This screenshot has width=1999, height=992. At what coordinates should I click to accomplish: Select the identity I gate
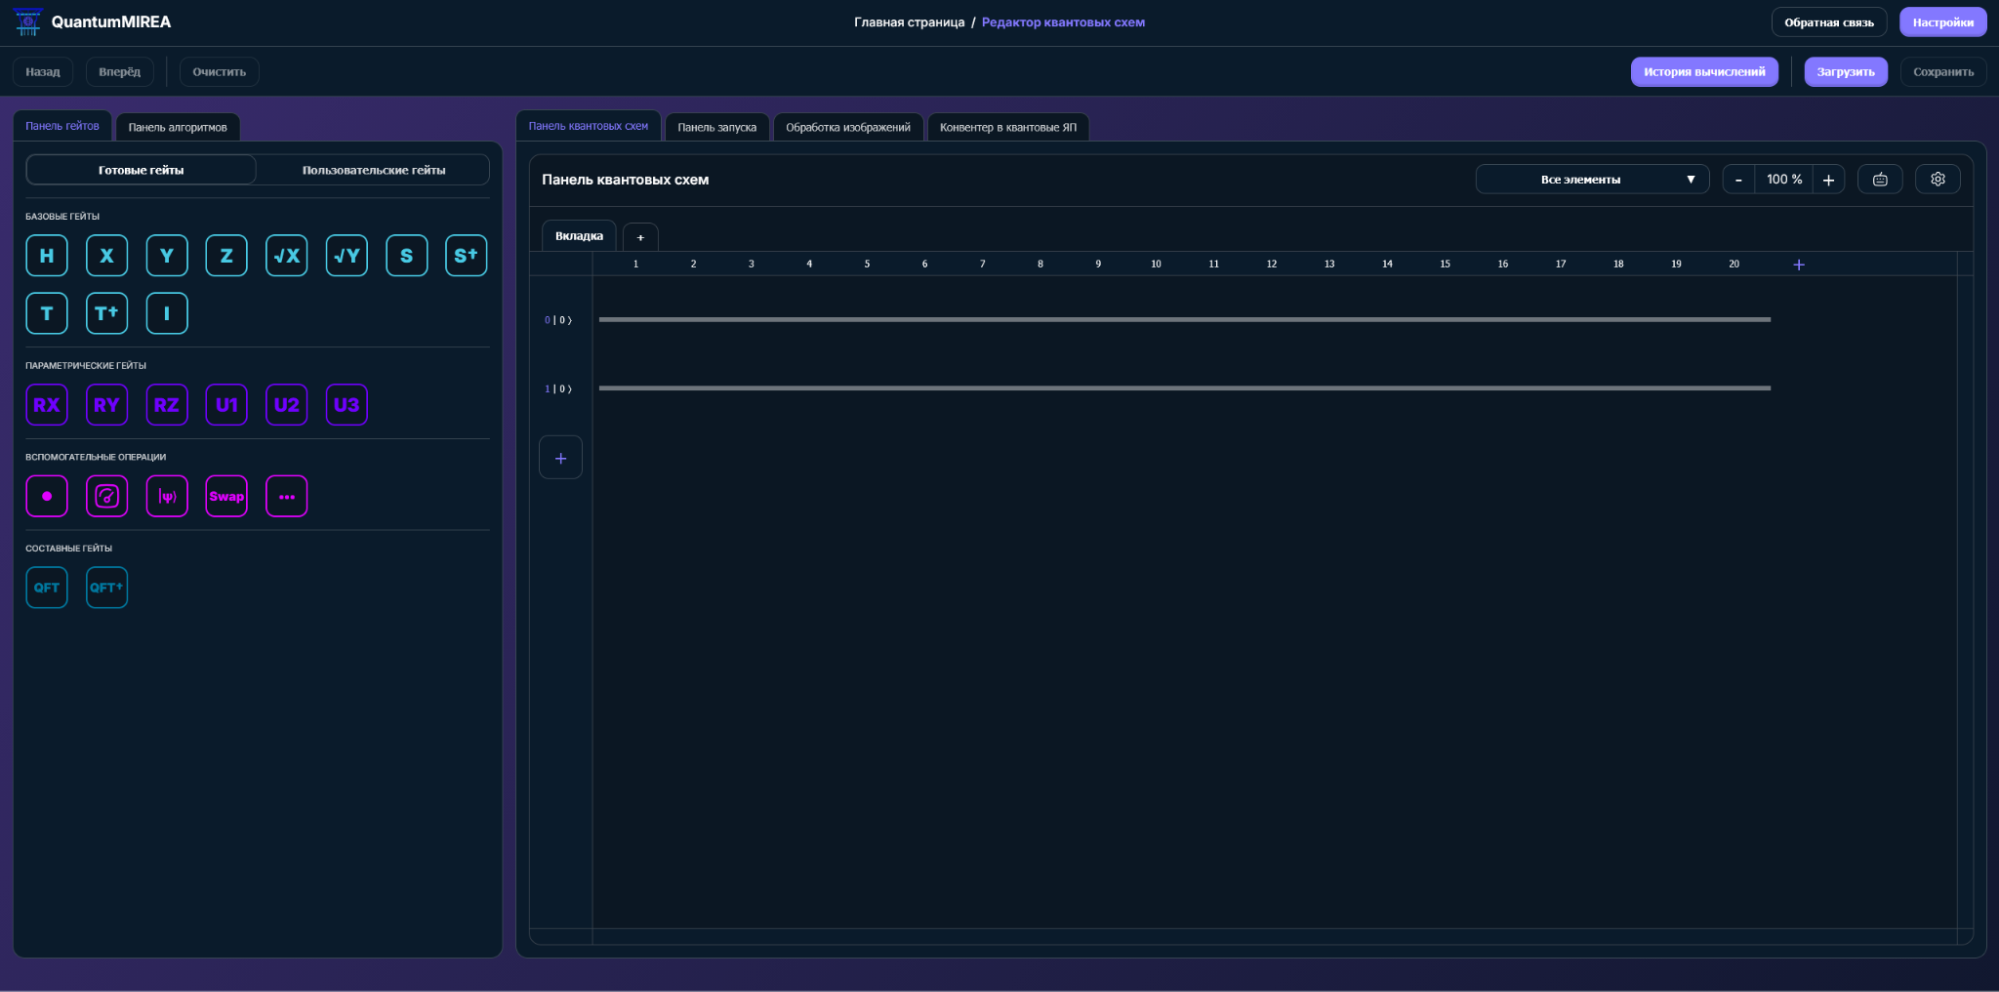[167, 313]
